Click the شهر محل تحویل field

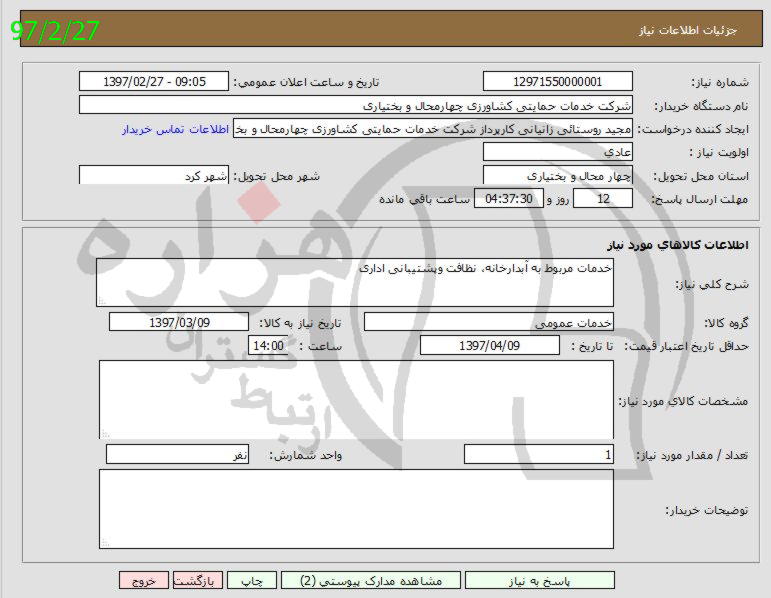coord(154,176)
